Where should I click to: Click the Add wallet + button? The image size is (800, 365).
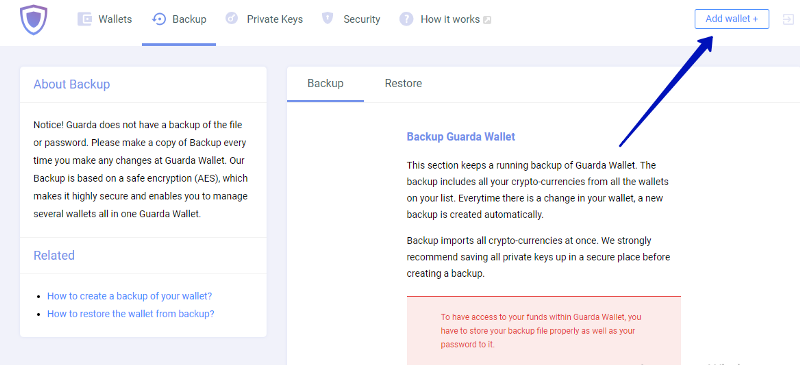(732, 19)
